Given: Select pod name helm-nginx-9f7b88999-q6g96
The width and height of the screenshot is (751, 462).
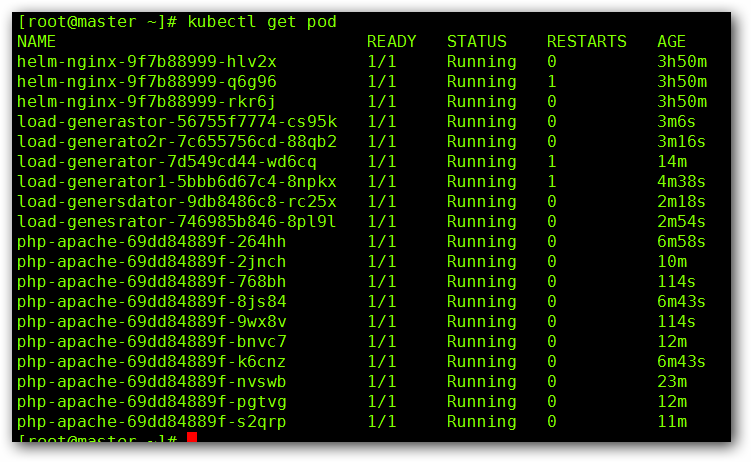Looking at the screenshot, I should [x=147, y=82].
